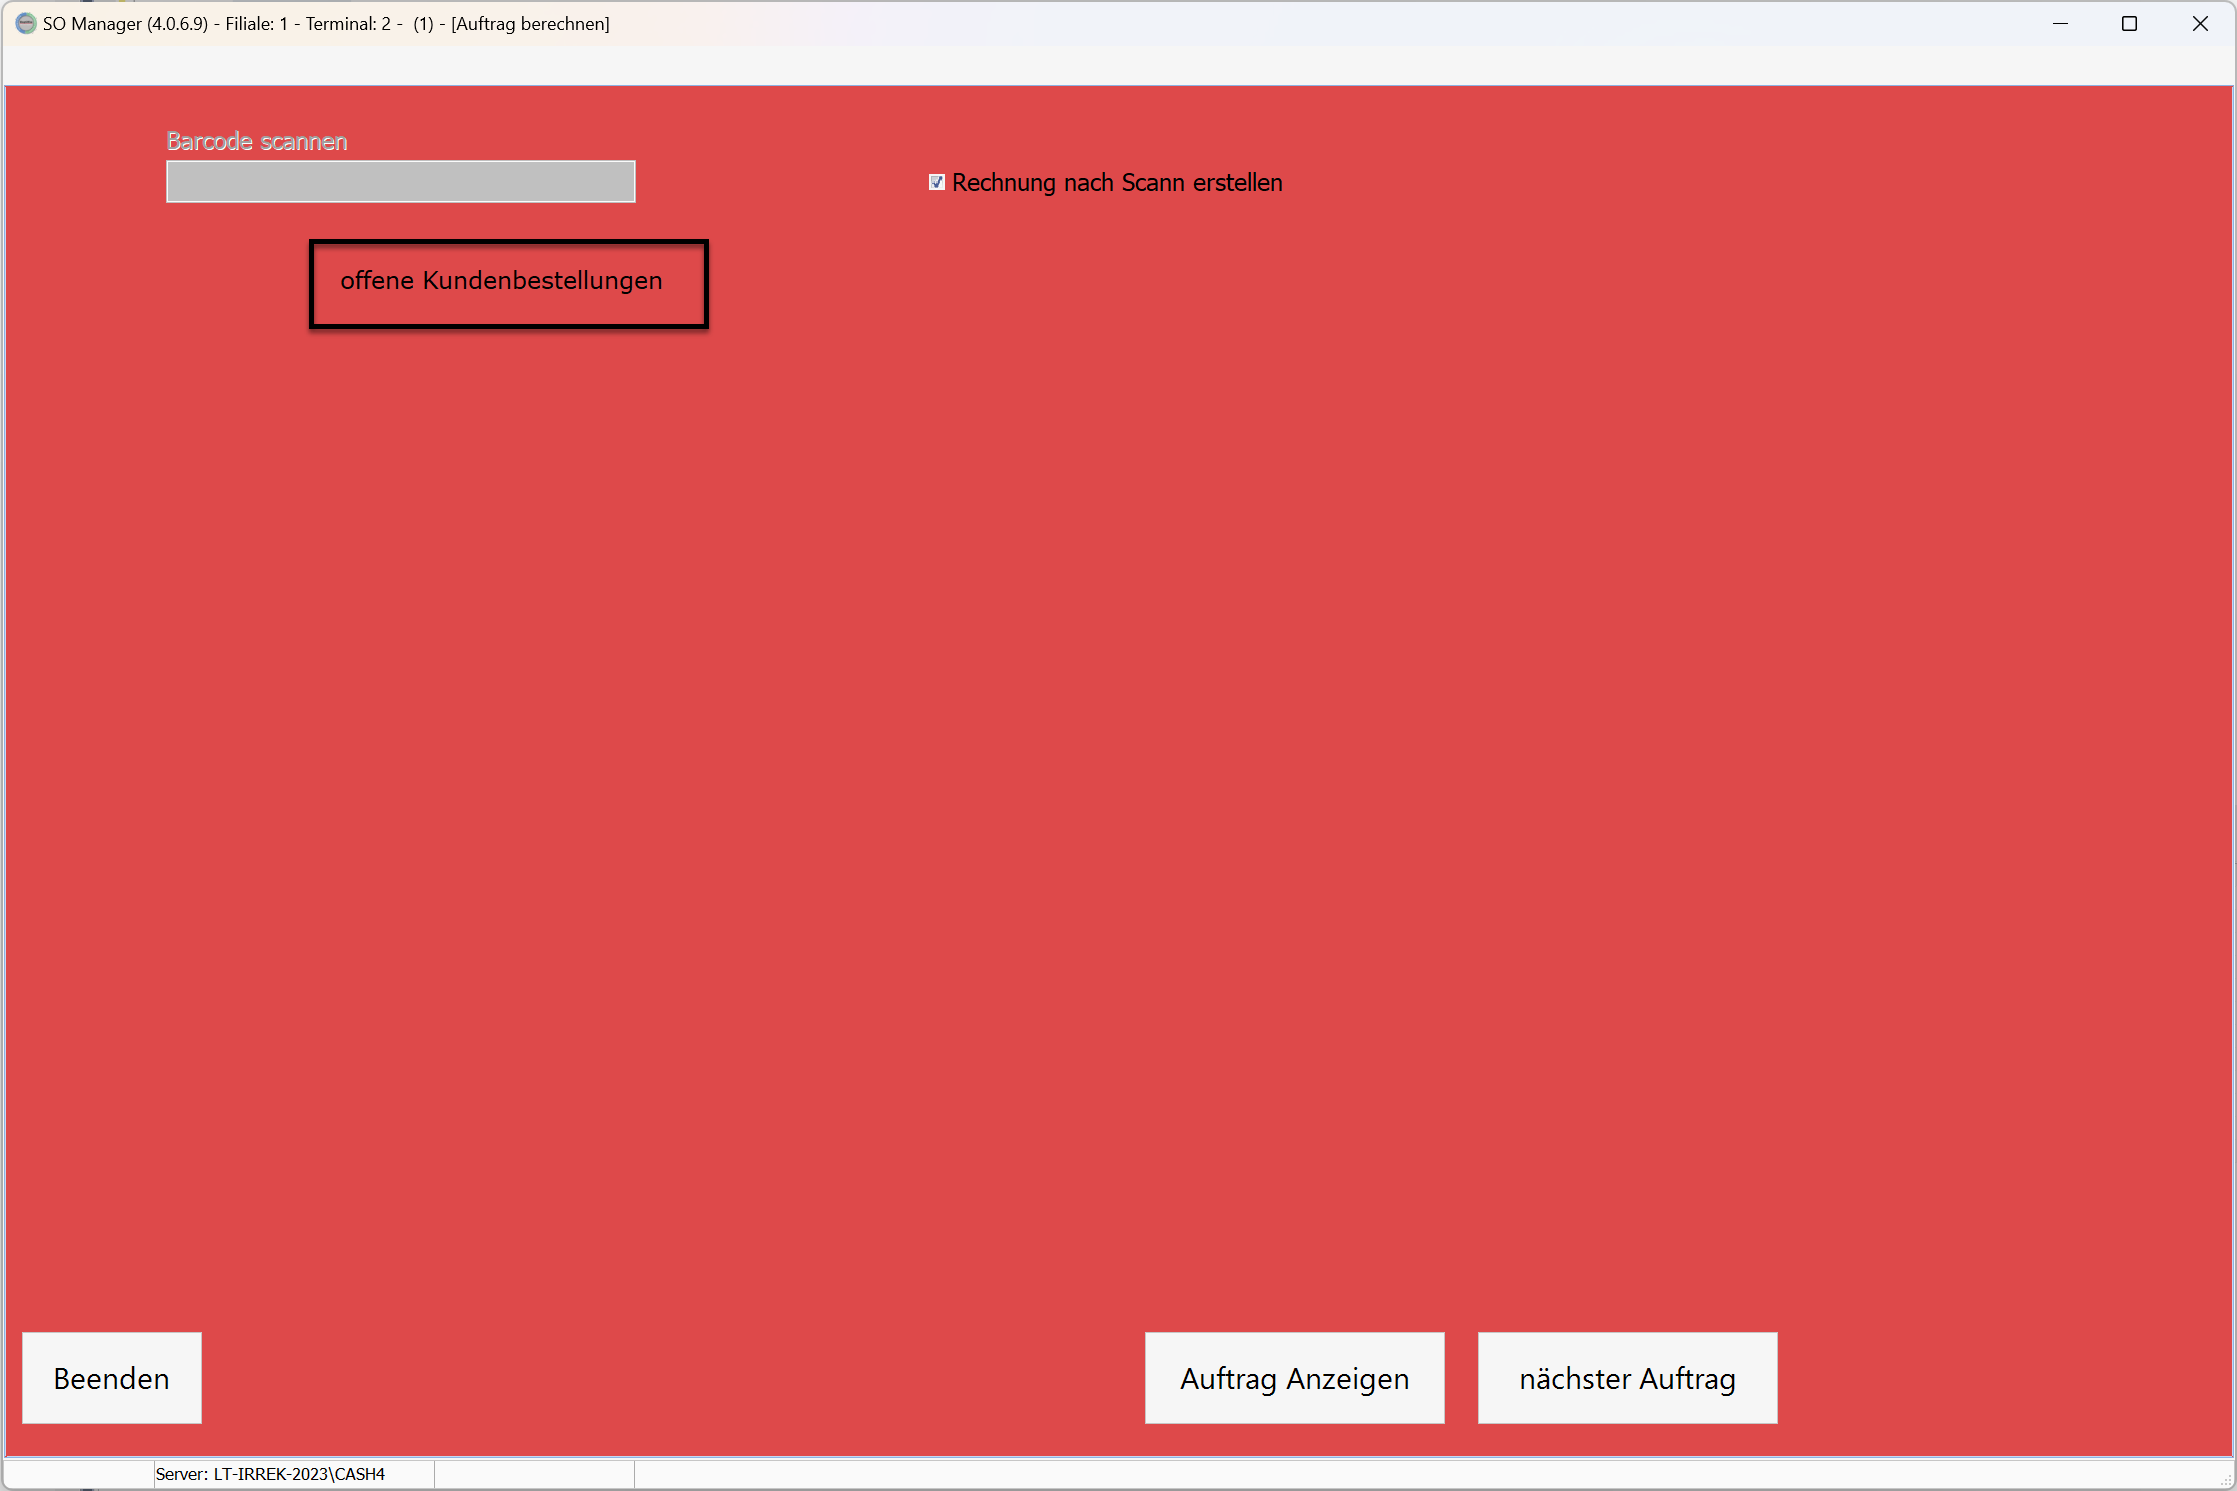Open offene Kundenbestellungen

(x=508, y=283)
